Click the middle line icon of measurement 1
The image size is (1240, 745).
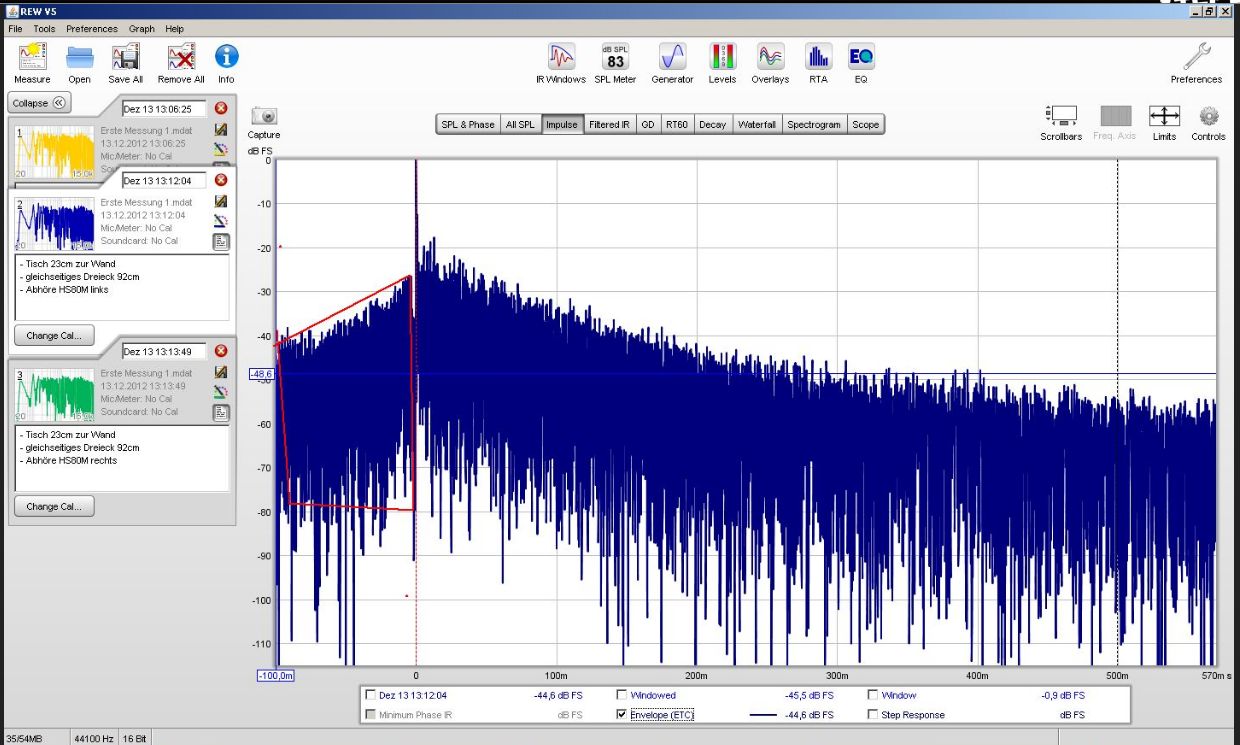[x=221, y=149]
